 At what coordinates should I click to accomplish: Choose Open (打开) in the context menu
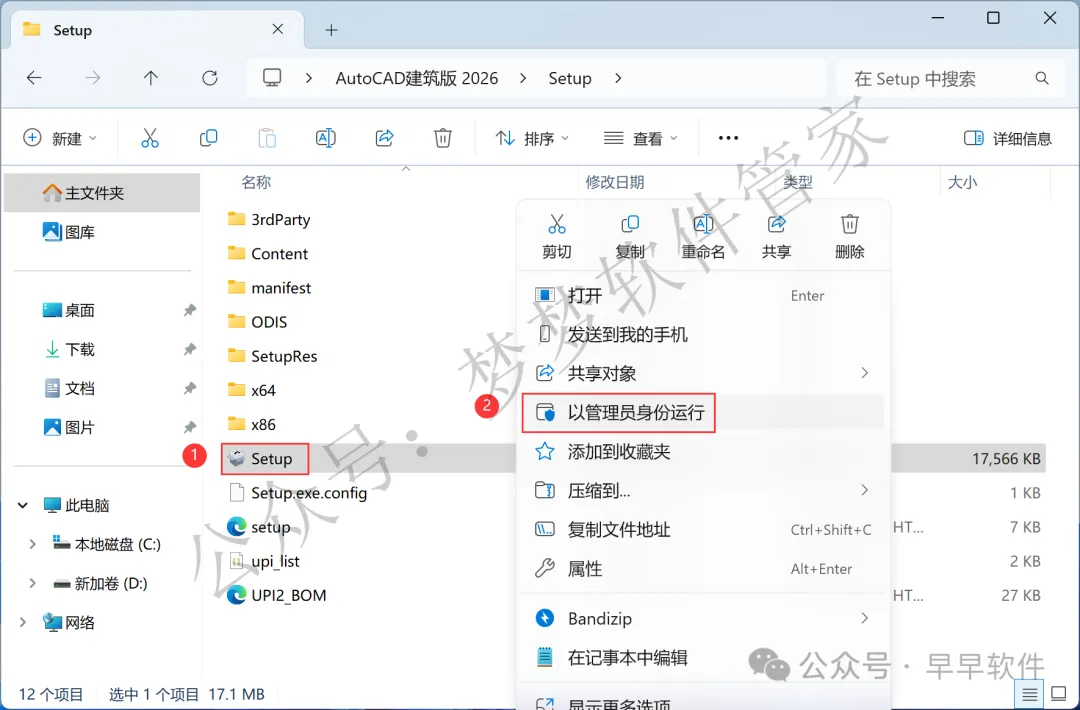703,295
